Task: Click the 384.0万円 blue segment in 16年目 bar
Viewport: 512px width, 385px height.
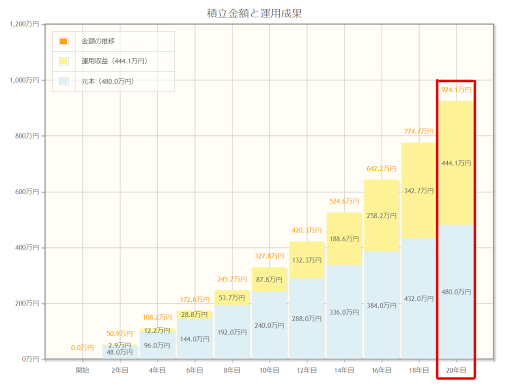Action: (x=381, y=305)
